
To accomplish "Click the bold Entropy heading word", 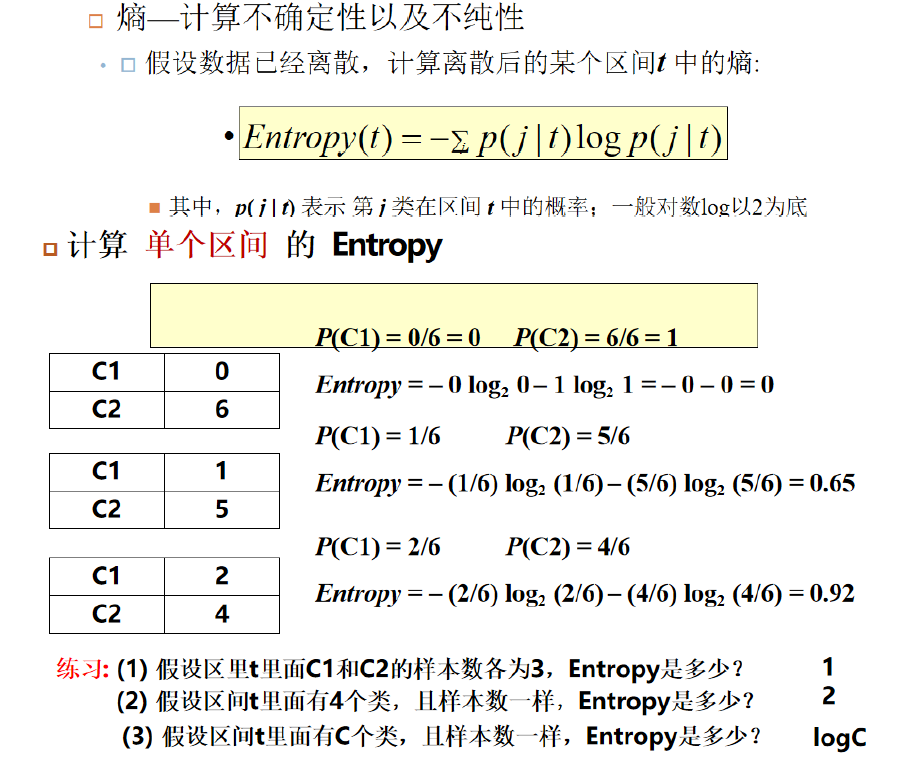I will (386, 245).
